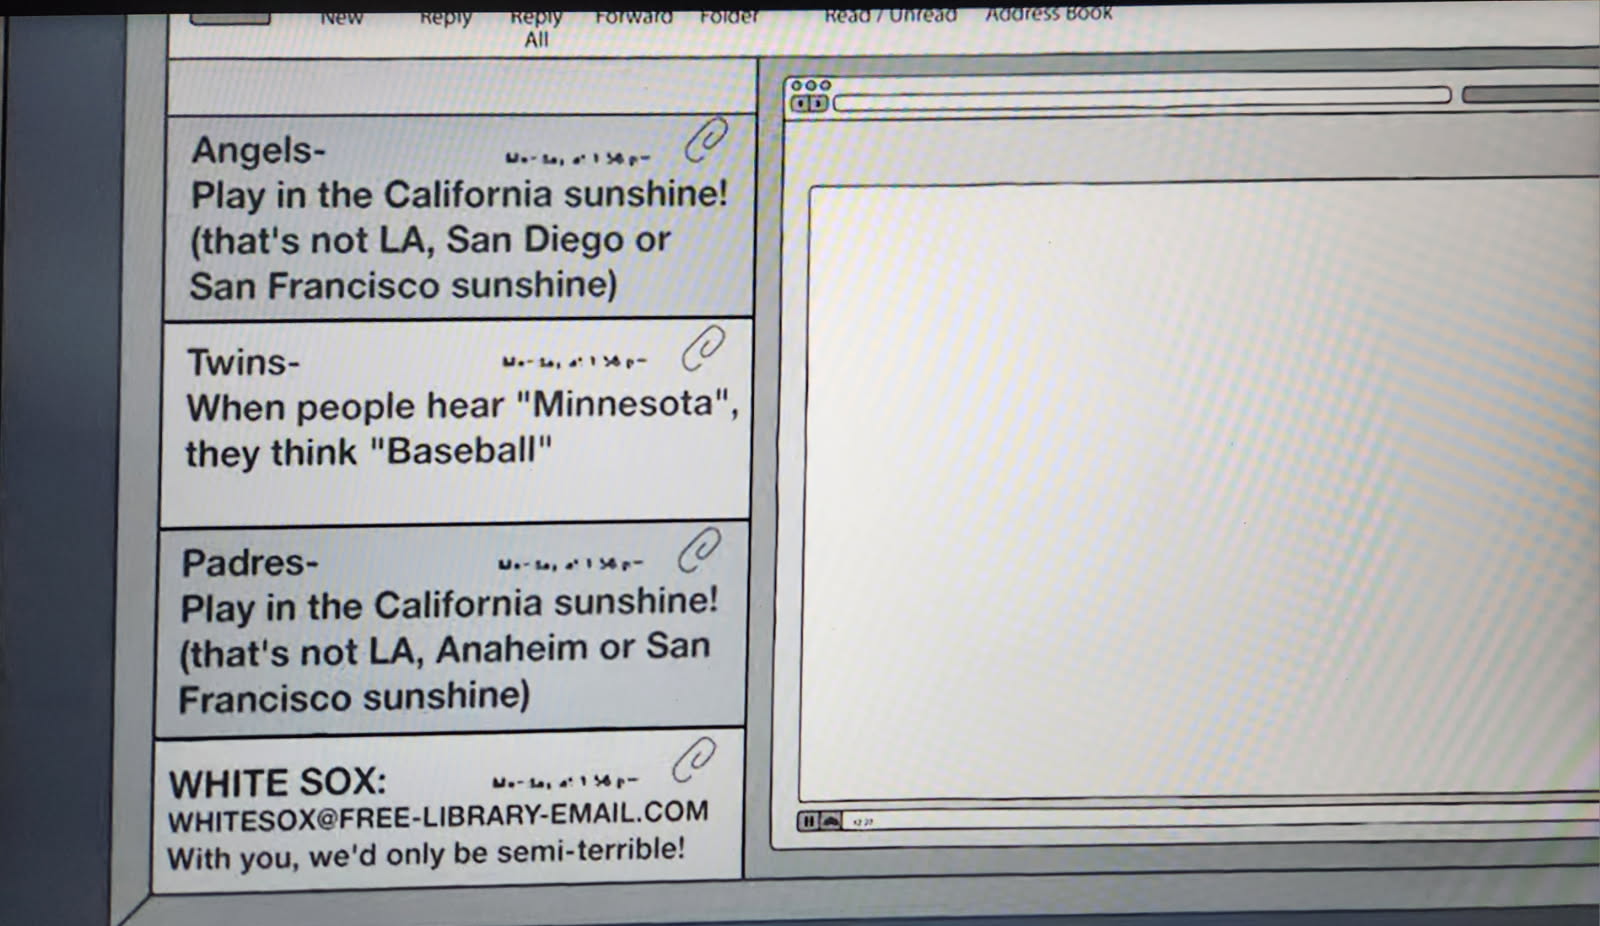Click the third circle window button in viewer
1600x926 pixels.
pos(825,85)
